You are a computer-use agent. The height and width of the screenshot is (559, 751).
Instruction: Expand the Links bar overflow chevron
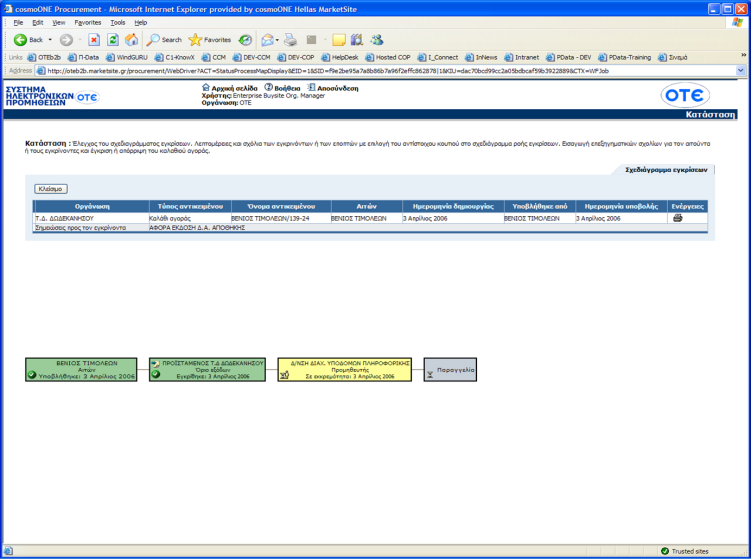pos(743,56)
